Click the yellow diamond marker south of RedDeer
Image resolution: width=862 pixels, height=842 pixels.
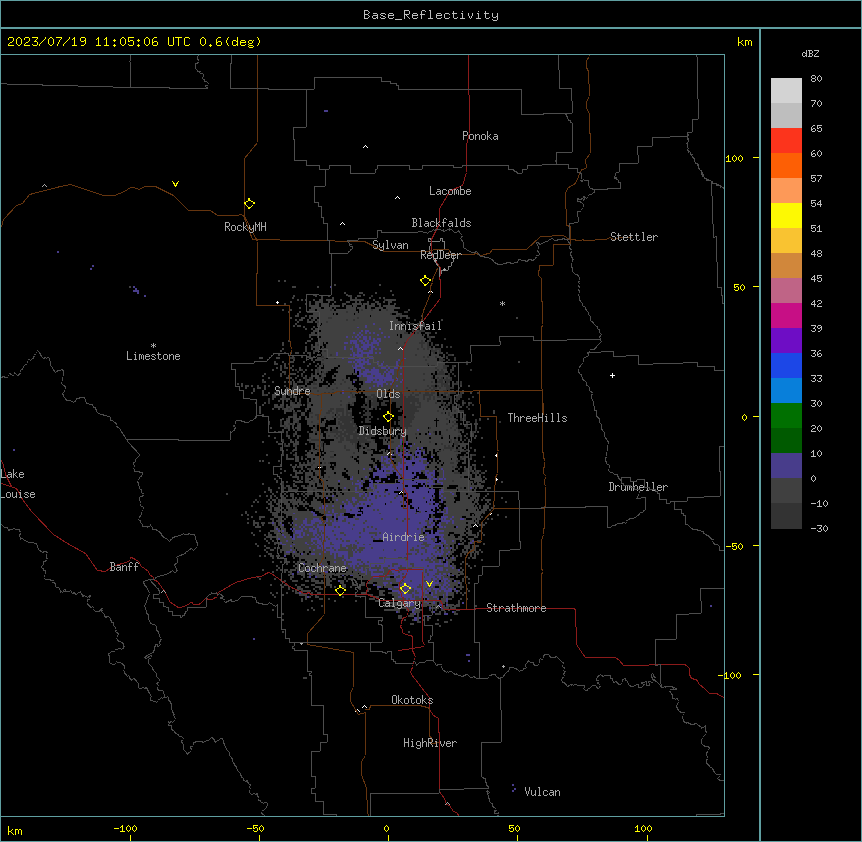(426, 281)
